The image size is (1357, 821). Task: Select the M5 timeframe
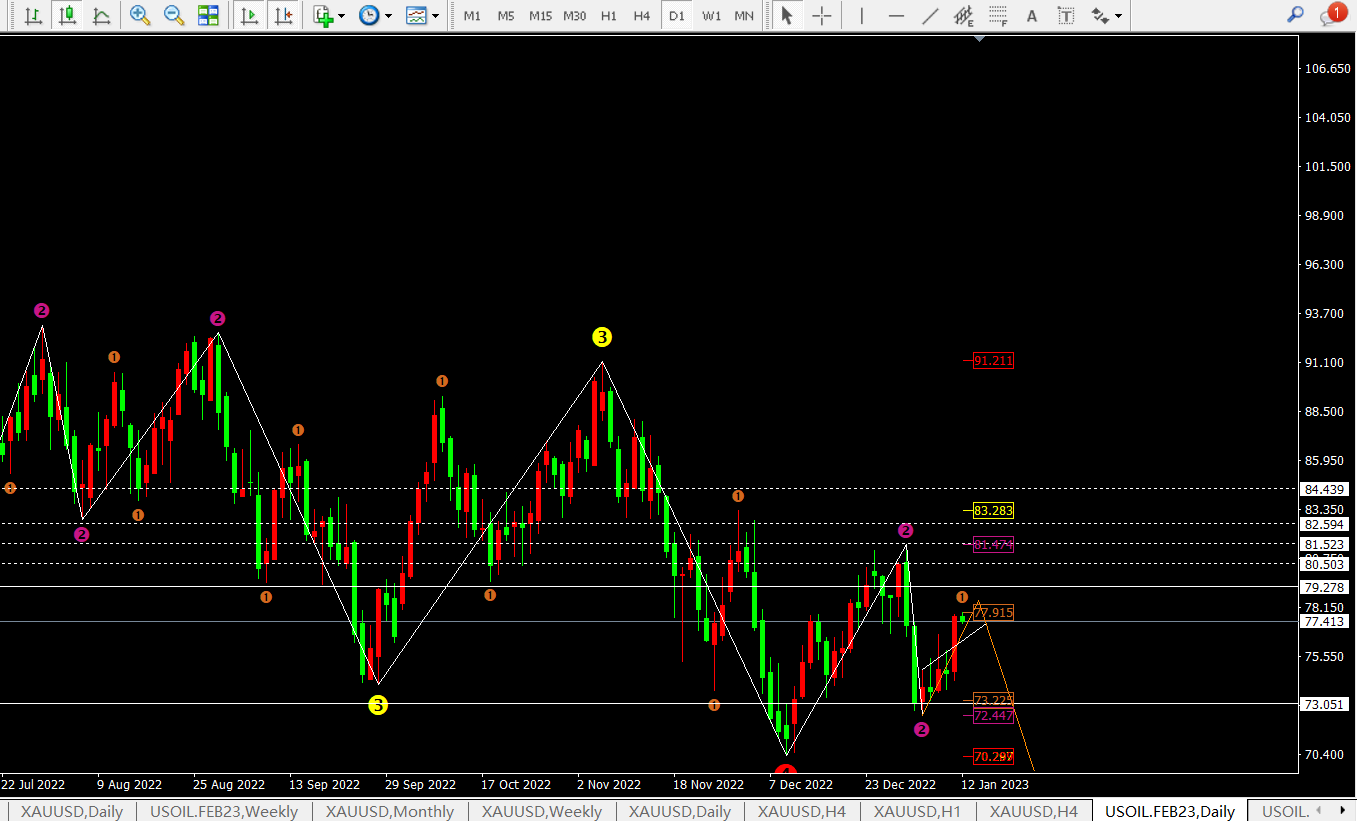coord(506,16)
